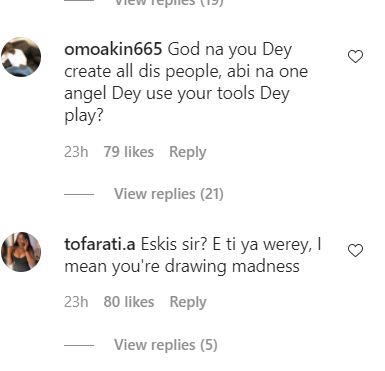
Task: Reply to tofarati.a's madness comment
Action: 188,302
